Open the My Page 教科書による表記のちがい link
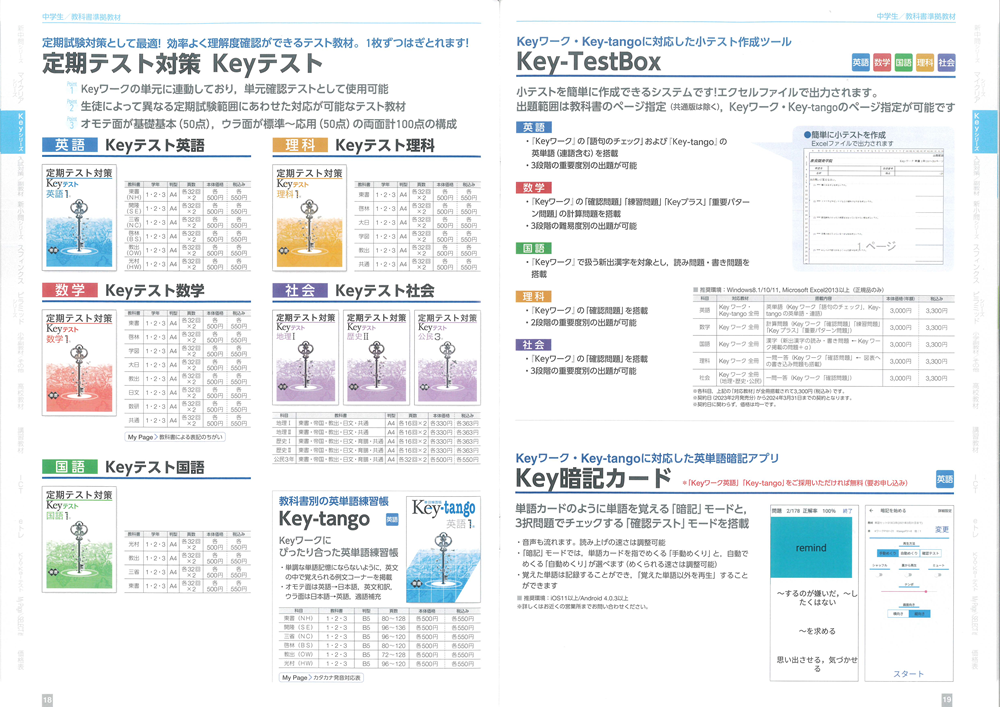The image size is (1000, 707). tap(175, 437)
